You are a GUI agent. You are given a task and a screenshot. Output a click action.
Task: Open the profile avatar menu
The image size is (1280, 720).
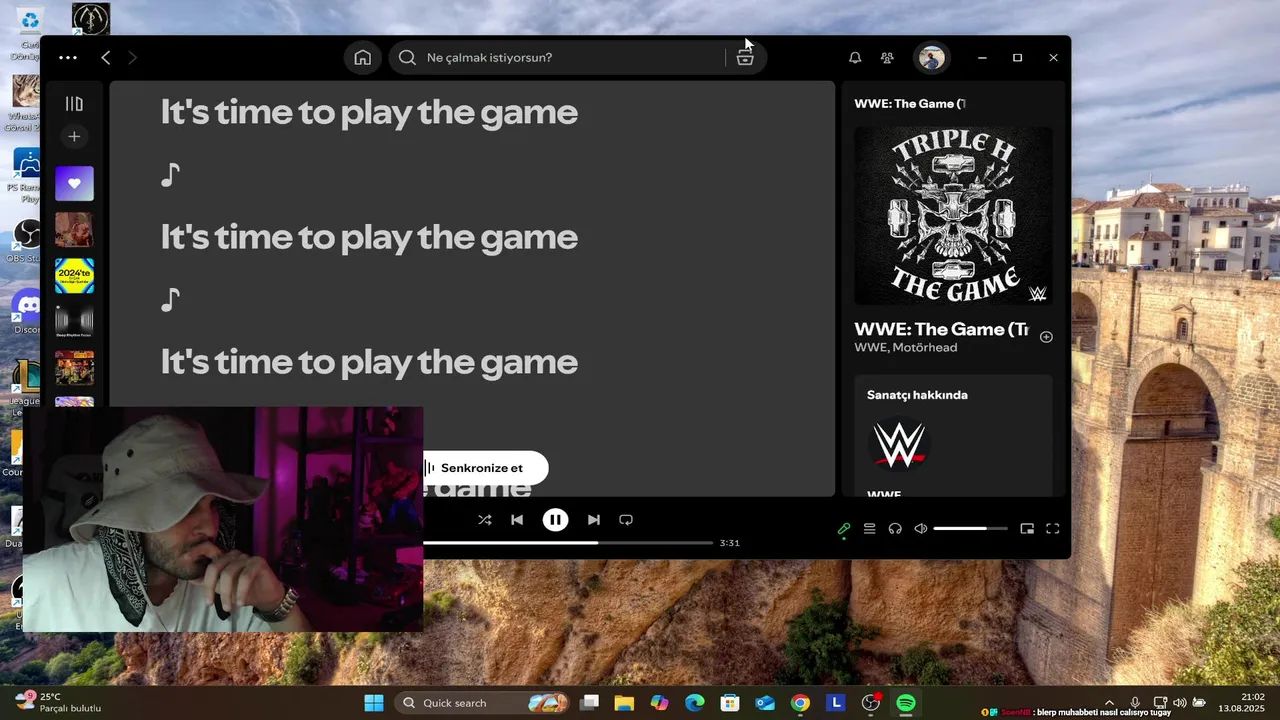pos(932,58)
